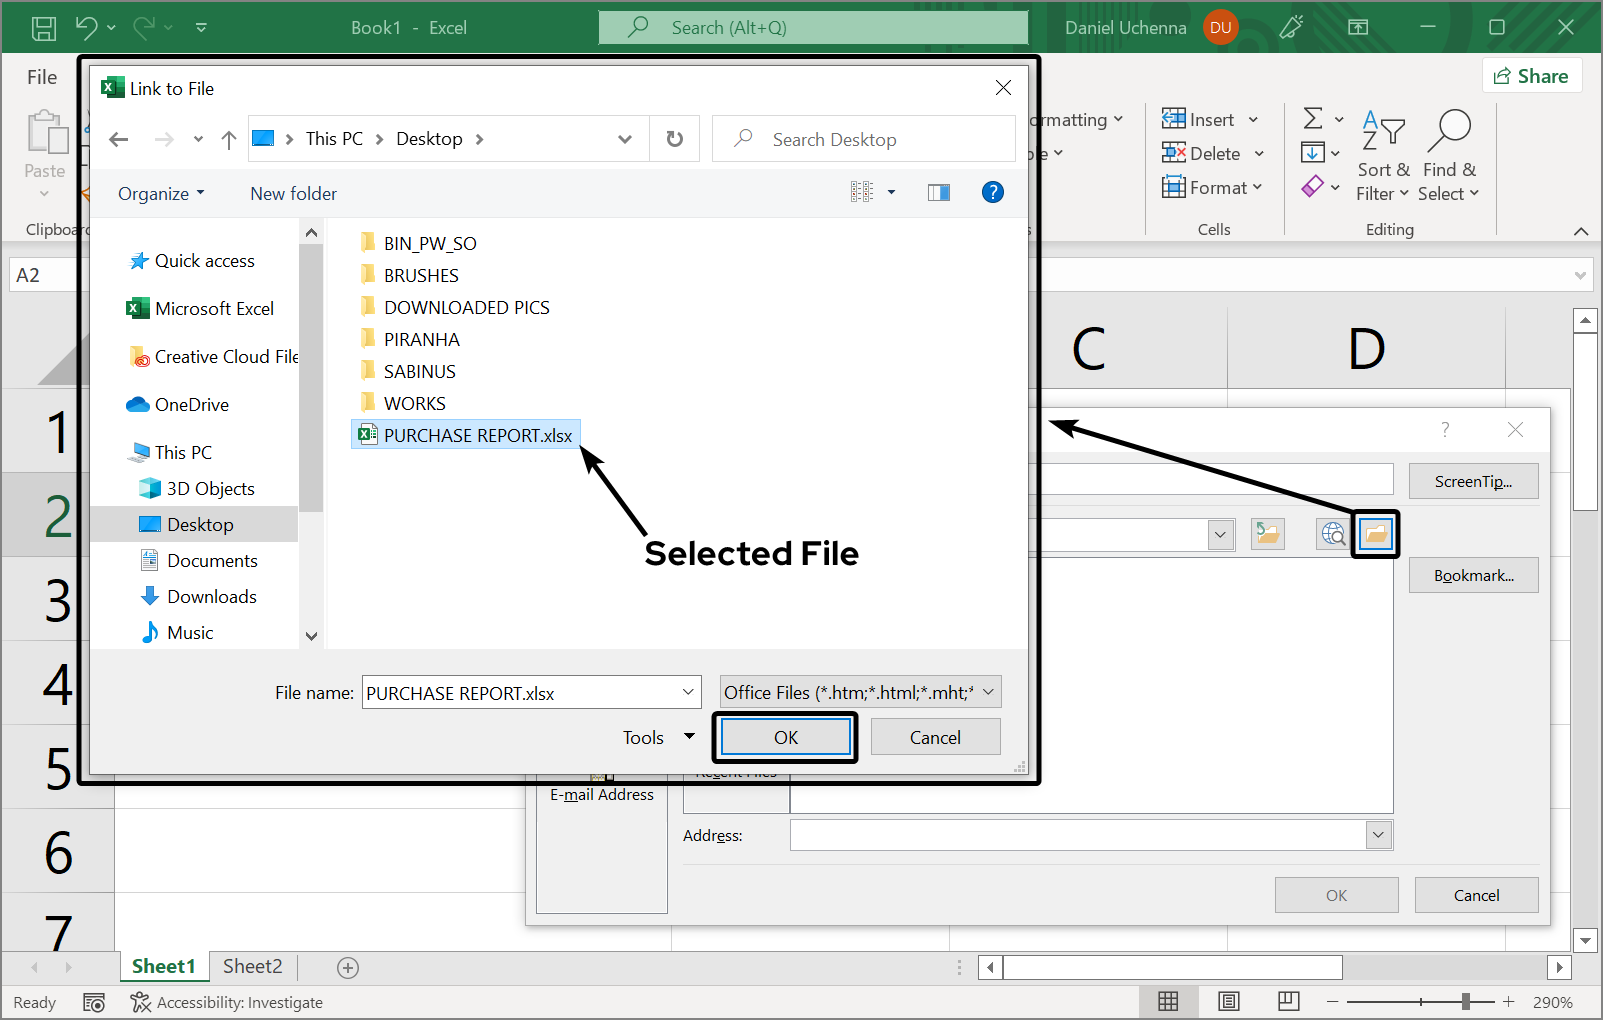
Task: Click the refresh icon beside the address path
Action: coord(675,139)
